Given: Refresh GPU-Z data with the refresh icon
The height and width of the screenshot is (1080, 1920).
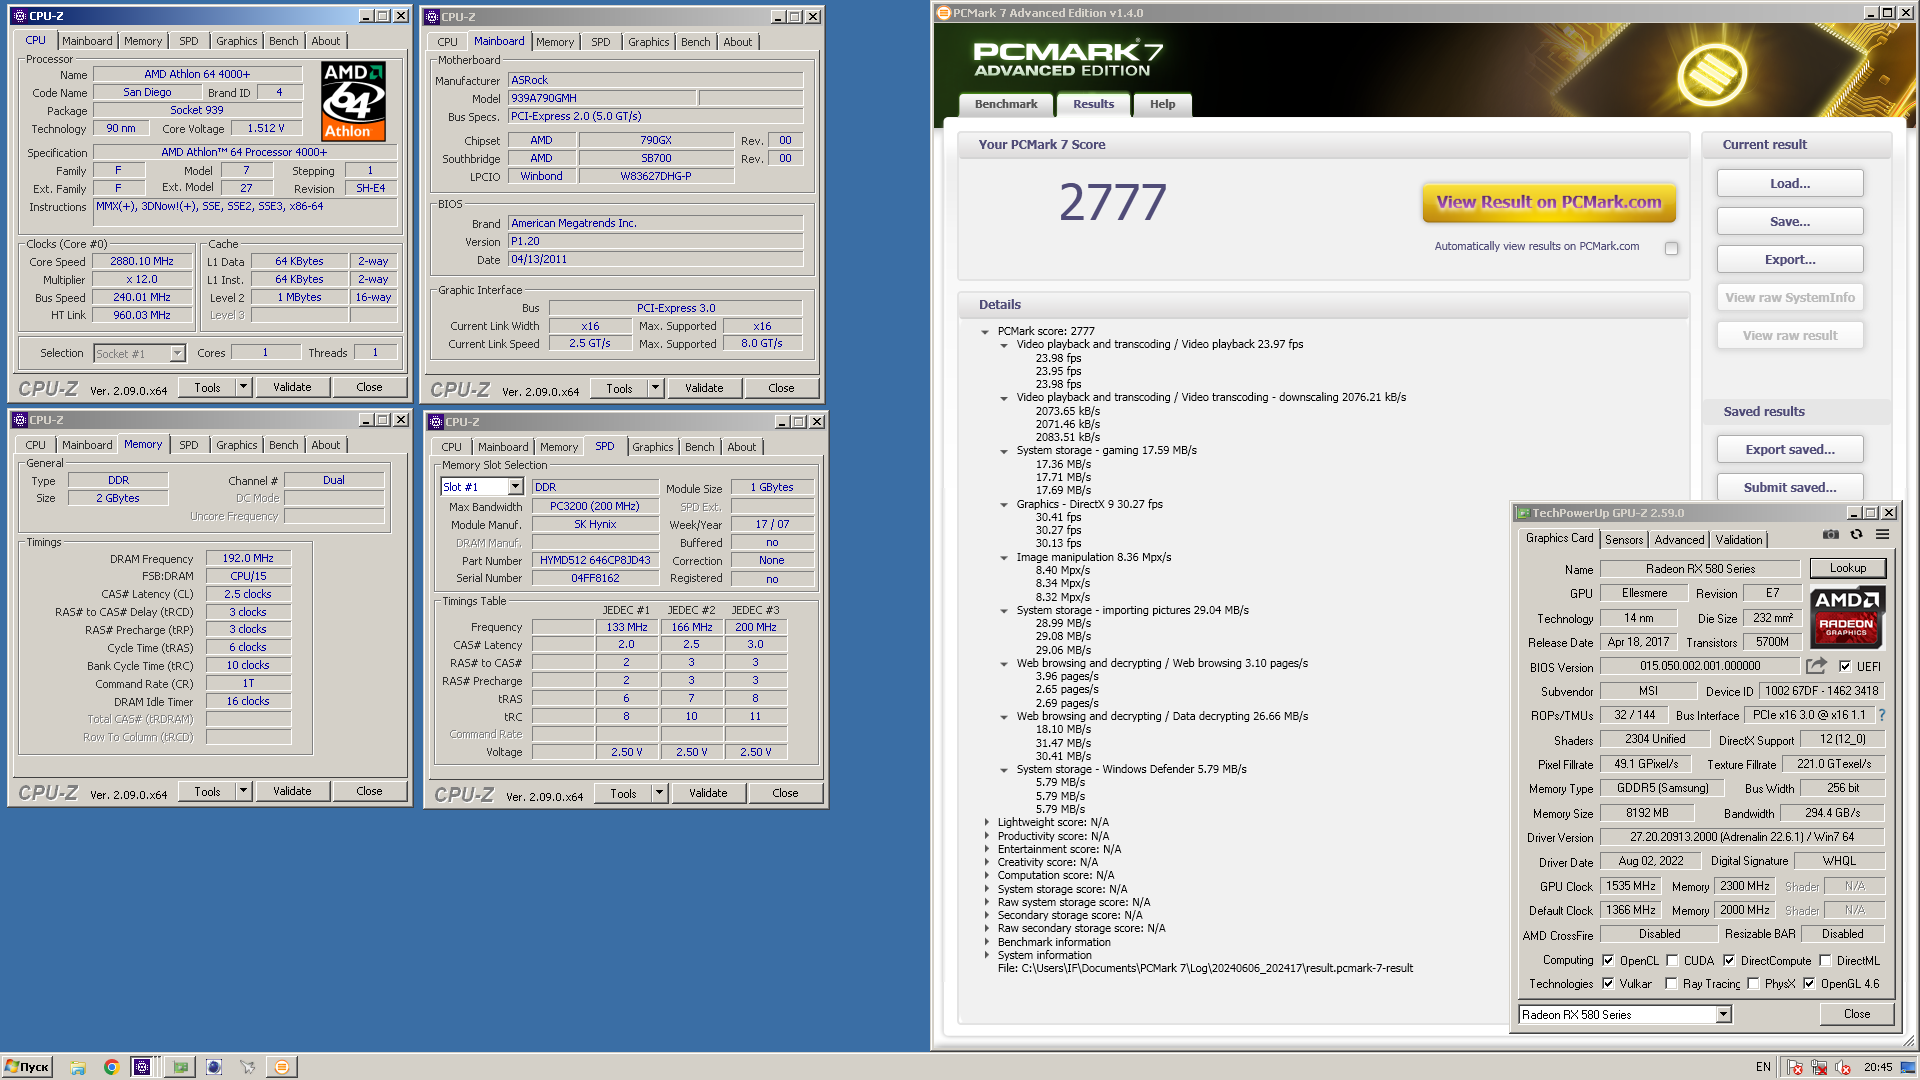Looking at the screenshot, I should 1856,535.
